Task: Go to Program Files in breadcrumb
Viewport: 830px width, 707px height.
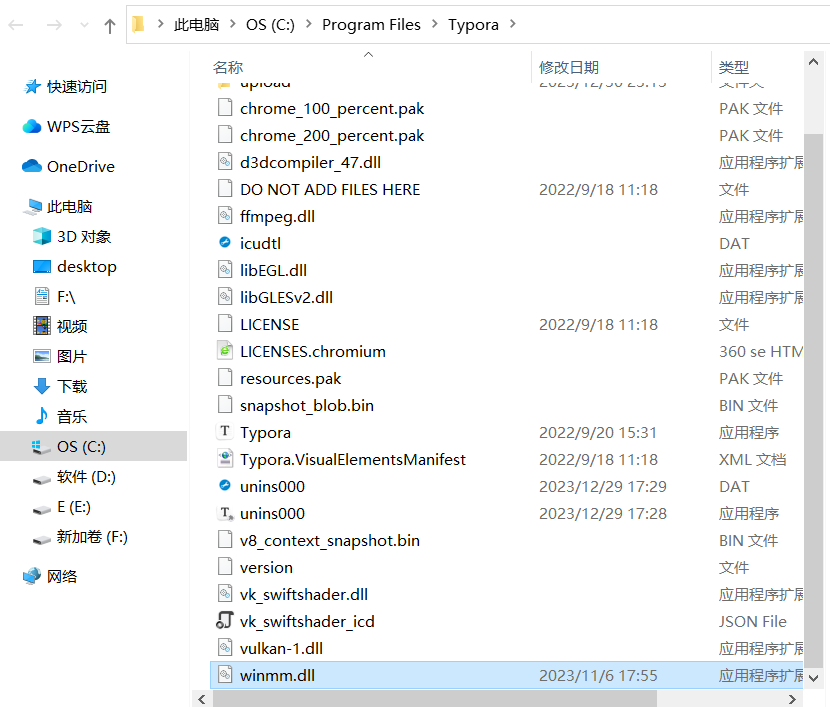Action: (371, 24)
